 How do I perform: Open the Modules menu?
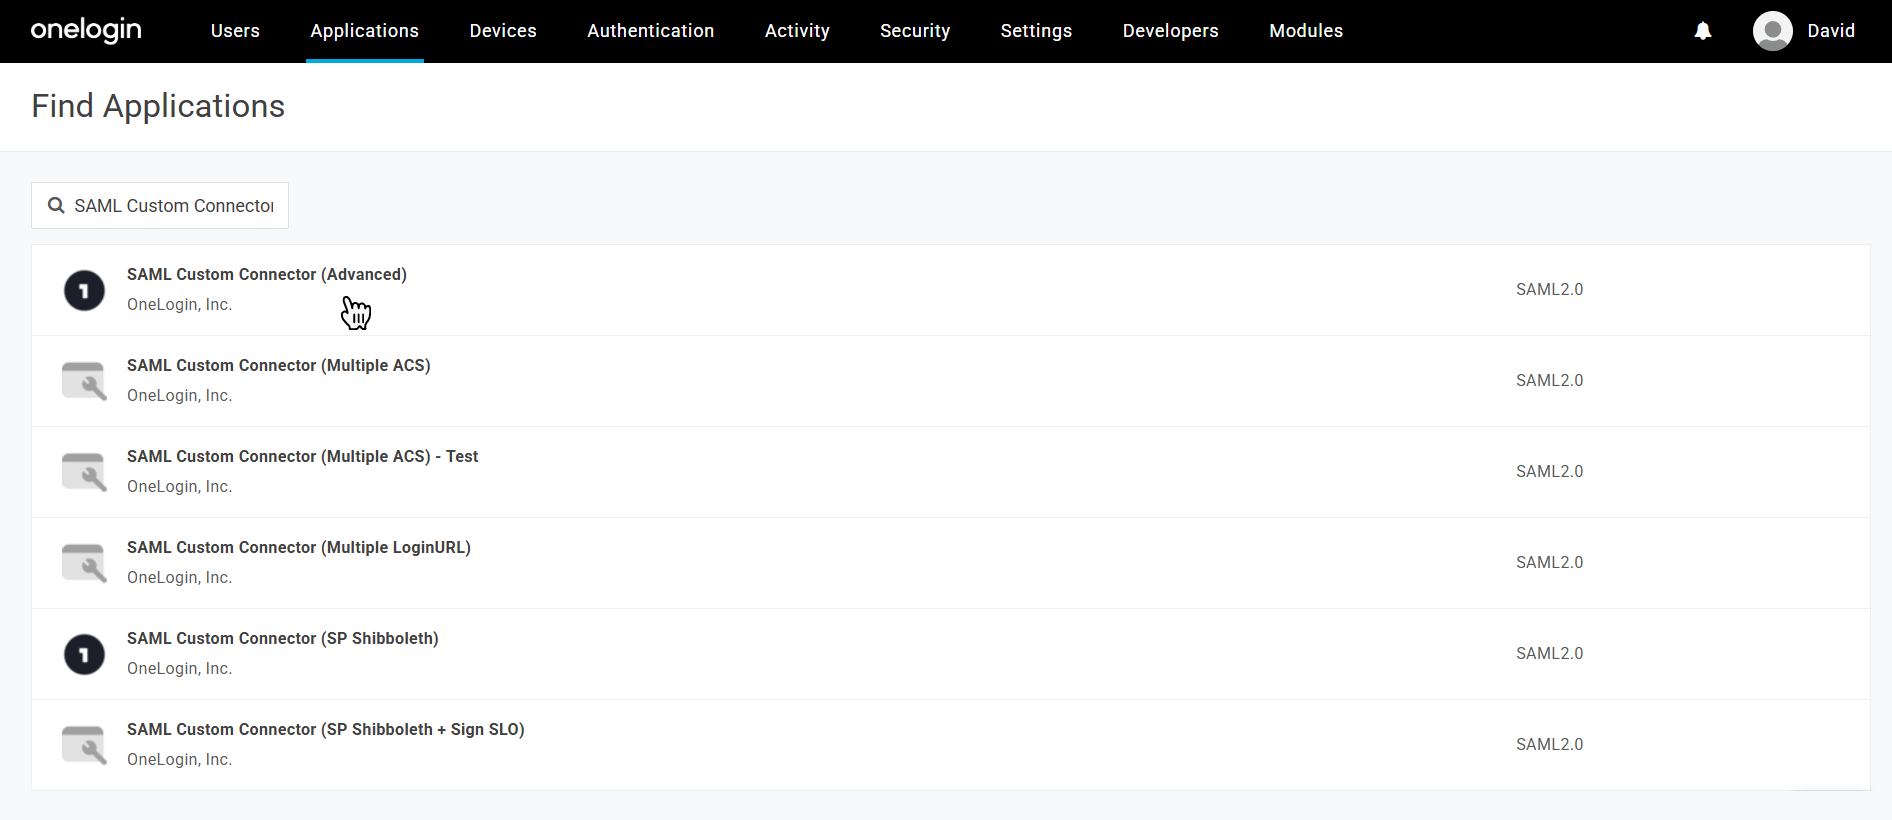[x=1306, y=31]
